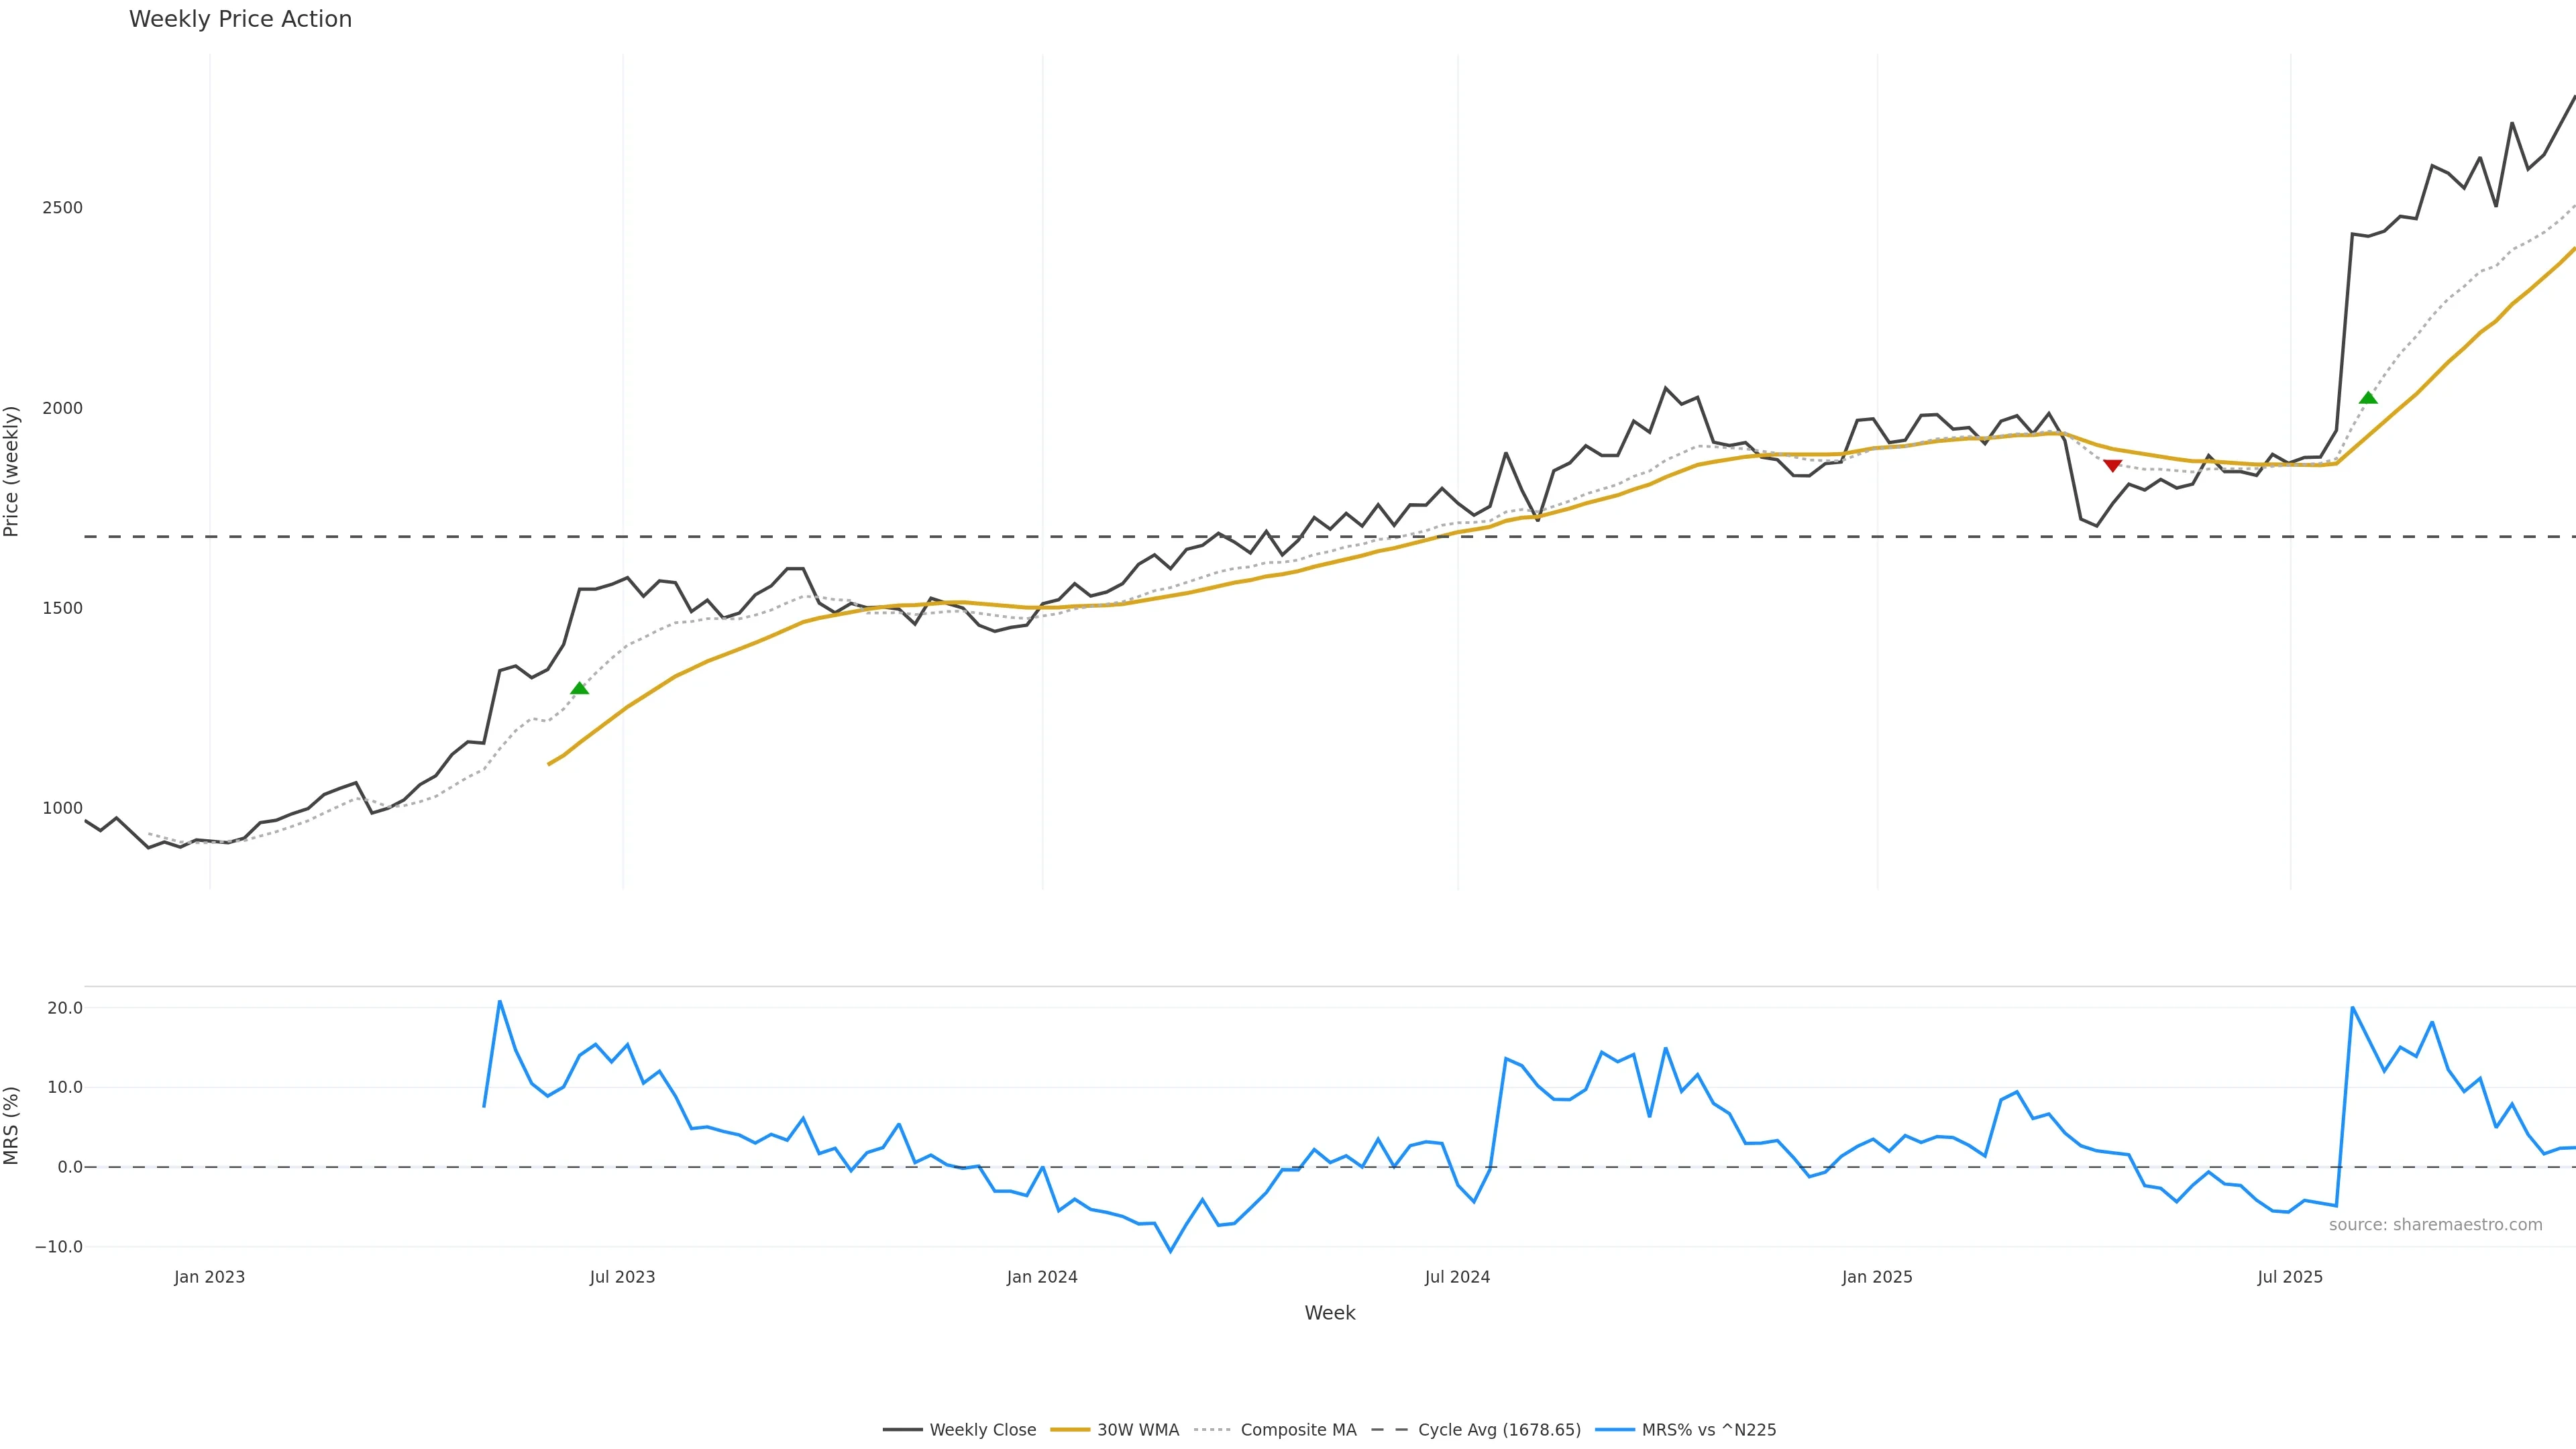2576x1449 pixels.
Task: Click the gold 30W WMA legend line swatch
Action: click(1069, 1430)
